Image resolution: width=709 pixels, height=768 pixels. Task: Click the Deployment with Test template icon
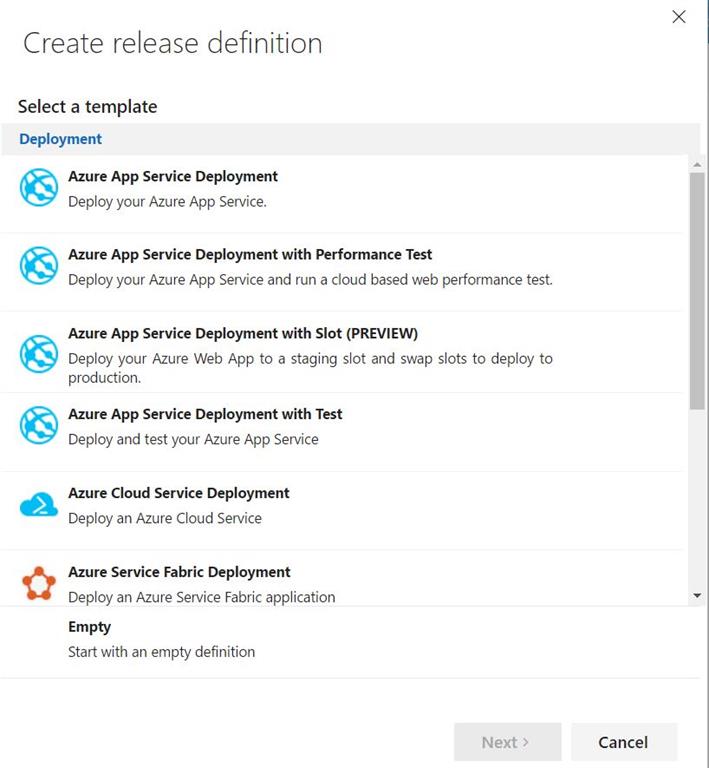[x=39, y=426]
